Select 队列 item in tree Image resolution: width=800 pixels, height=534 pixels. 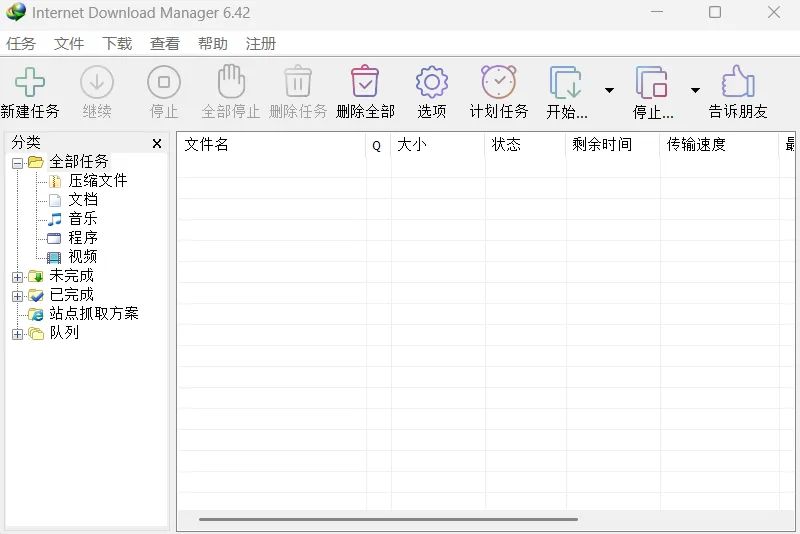coord(64,333)
